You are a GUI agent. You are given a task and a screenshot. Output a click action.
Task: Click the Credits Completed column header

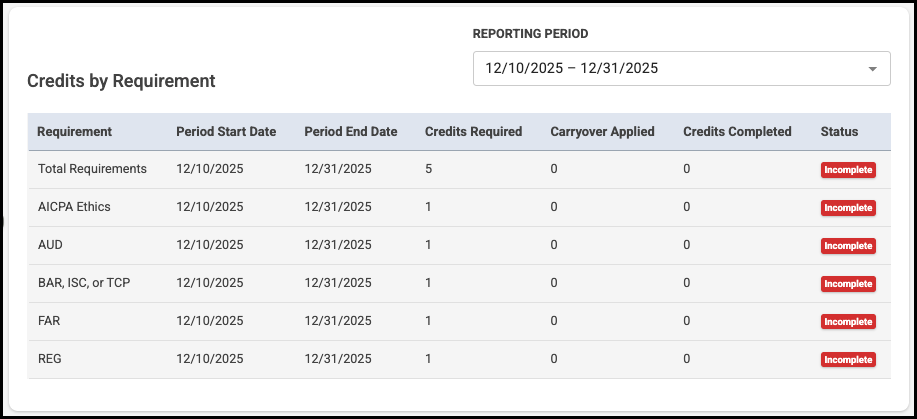(x=737, y=132)
